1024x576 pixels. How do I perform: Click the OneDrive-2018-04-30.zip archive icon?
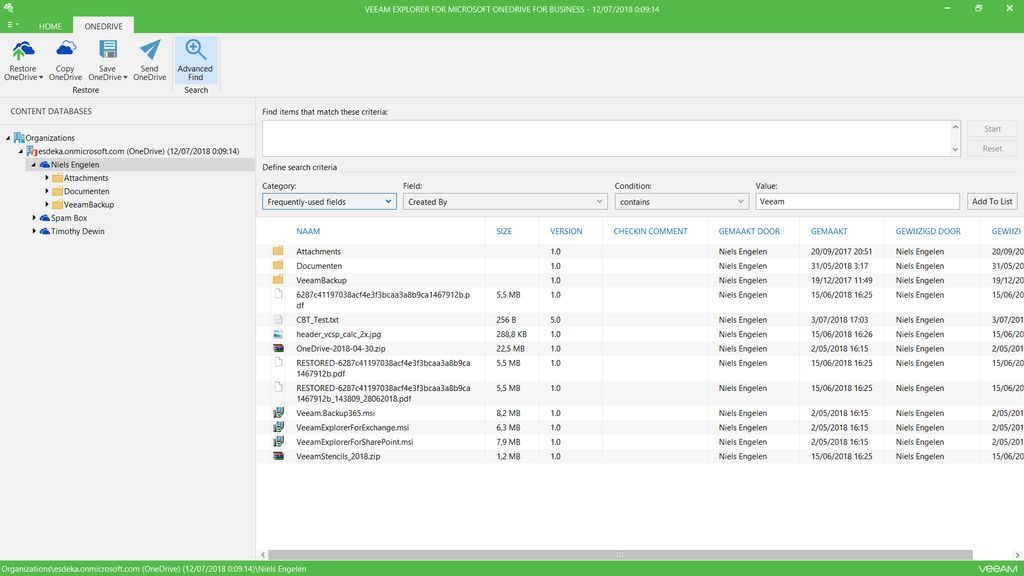pyautogui.click(x=278, y=348)
